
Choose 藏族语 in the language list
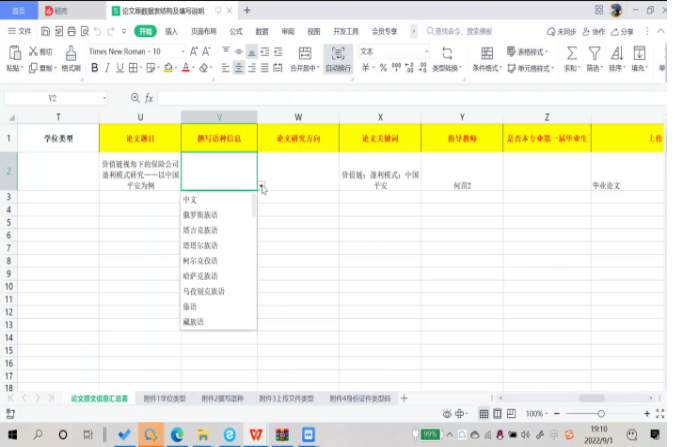[193, 322]
